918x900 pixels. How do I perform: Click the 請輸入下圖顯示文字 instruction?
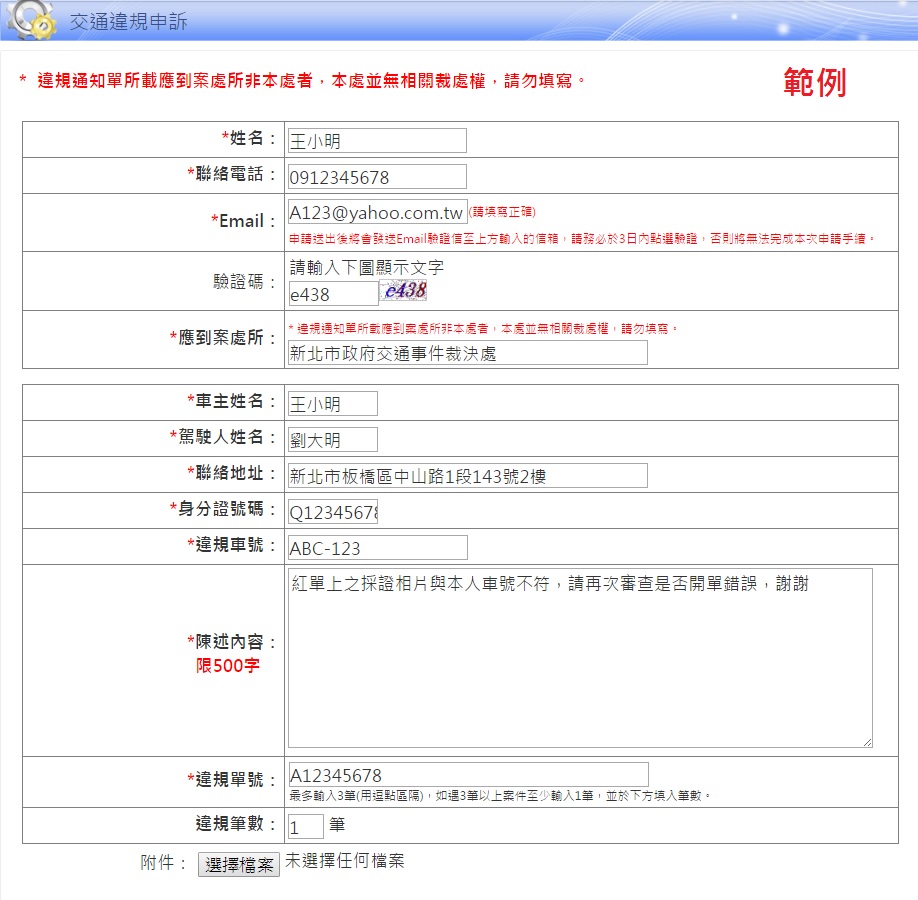click(x=366, y=268)
